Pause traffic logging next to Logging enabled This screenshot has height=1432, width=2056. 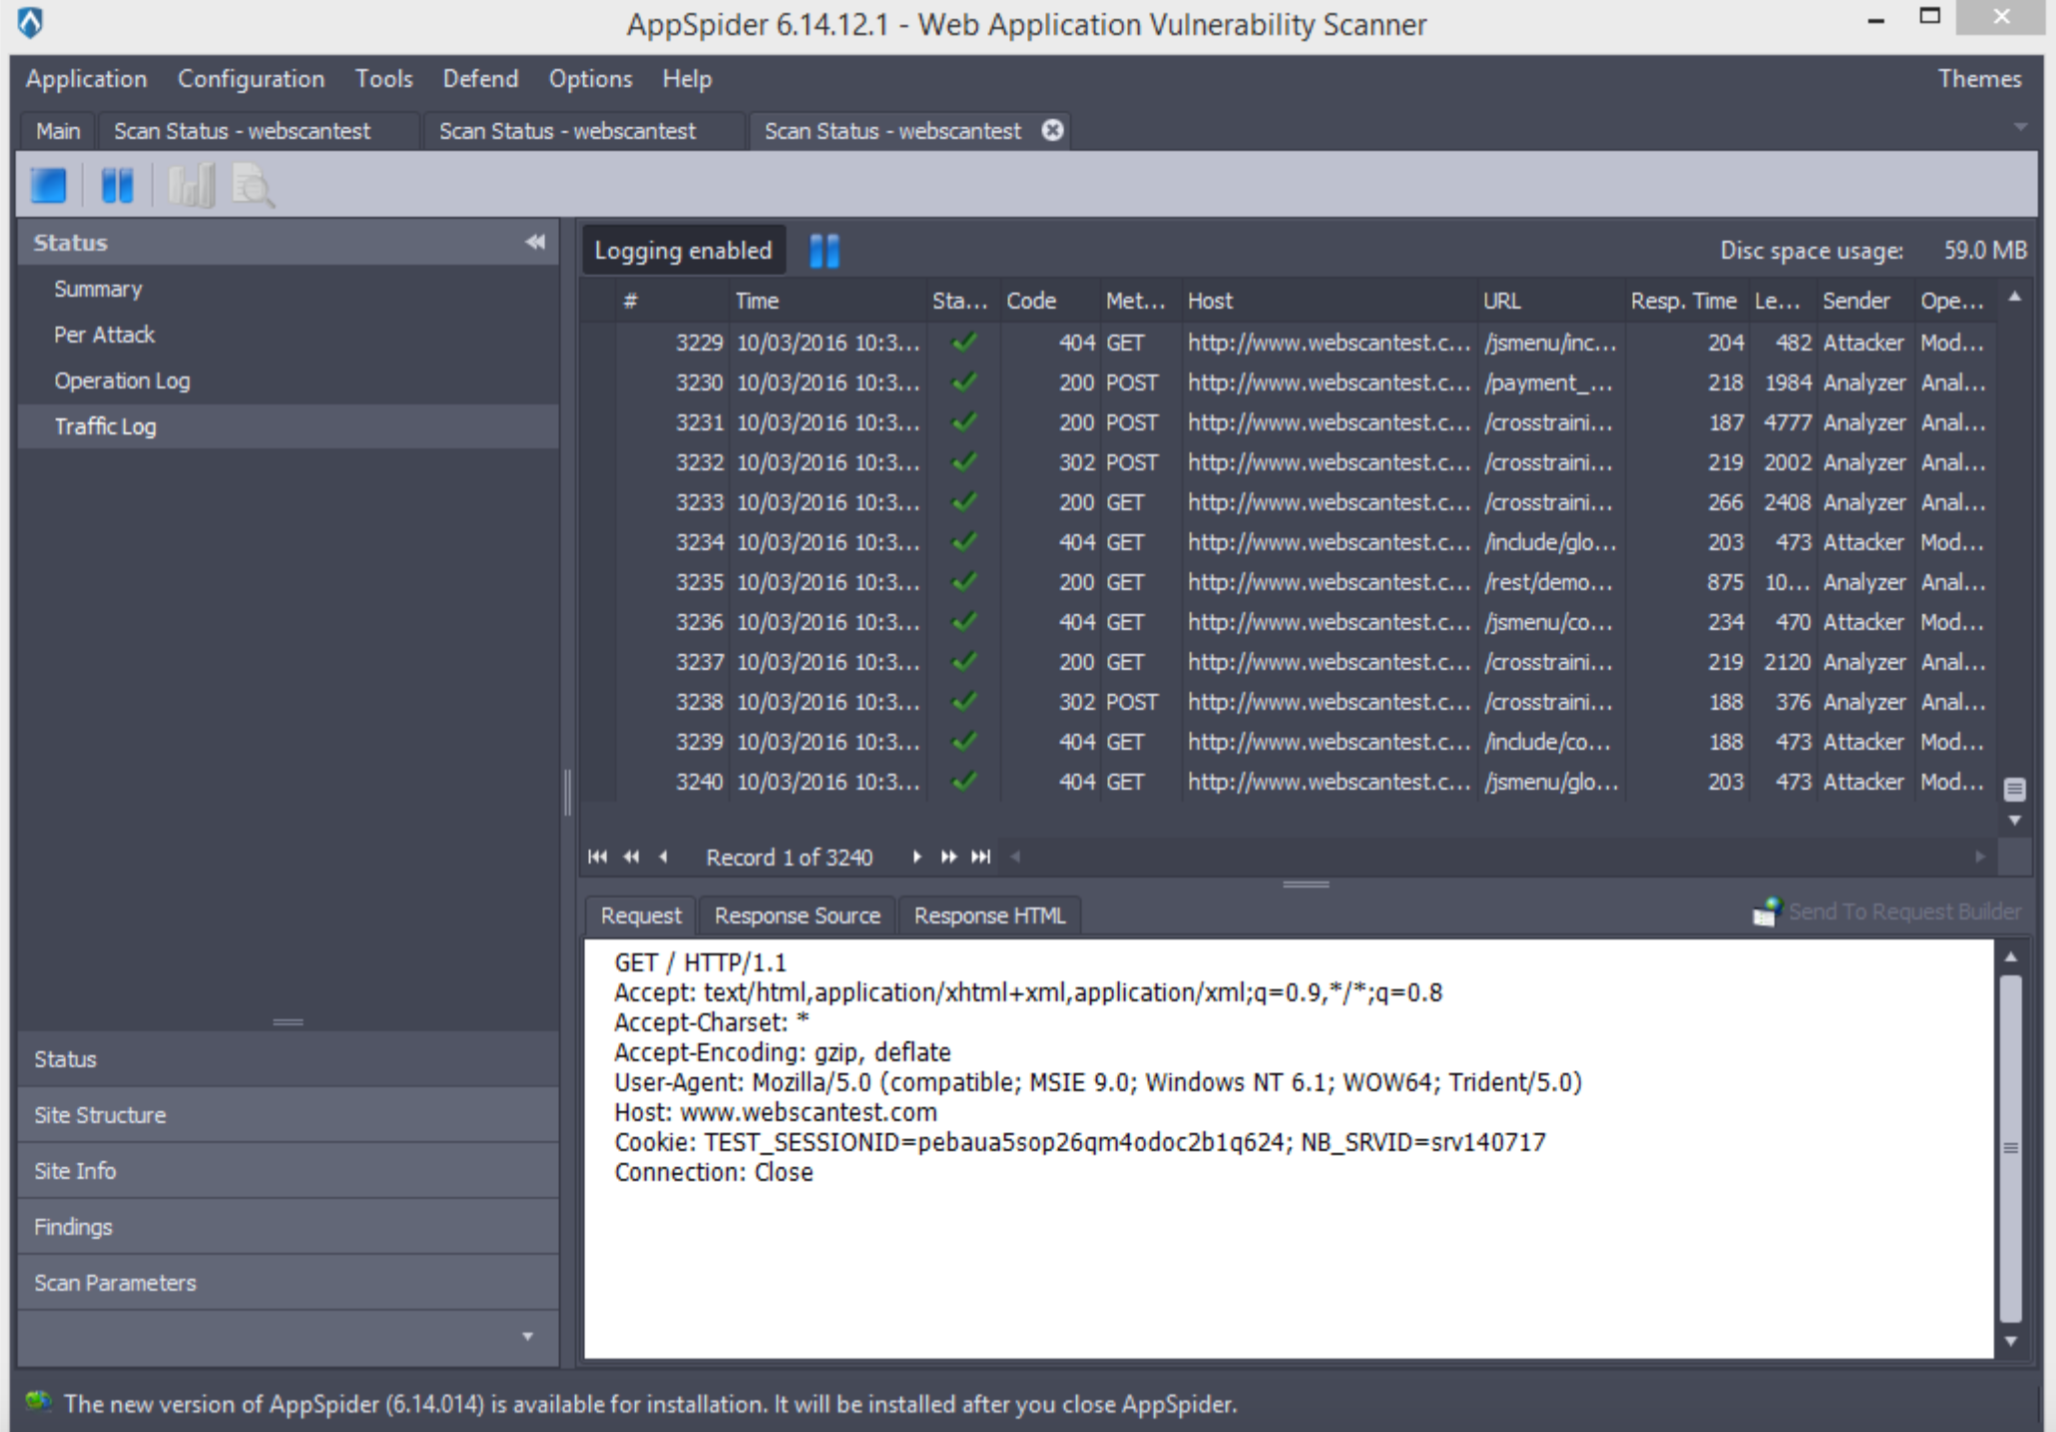tap(824, 251)
